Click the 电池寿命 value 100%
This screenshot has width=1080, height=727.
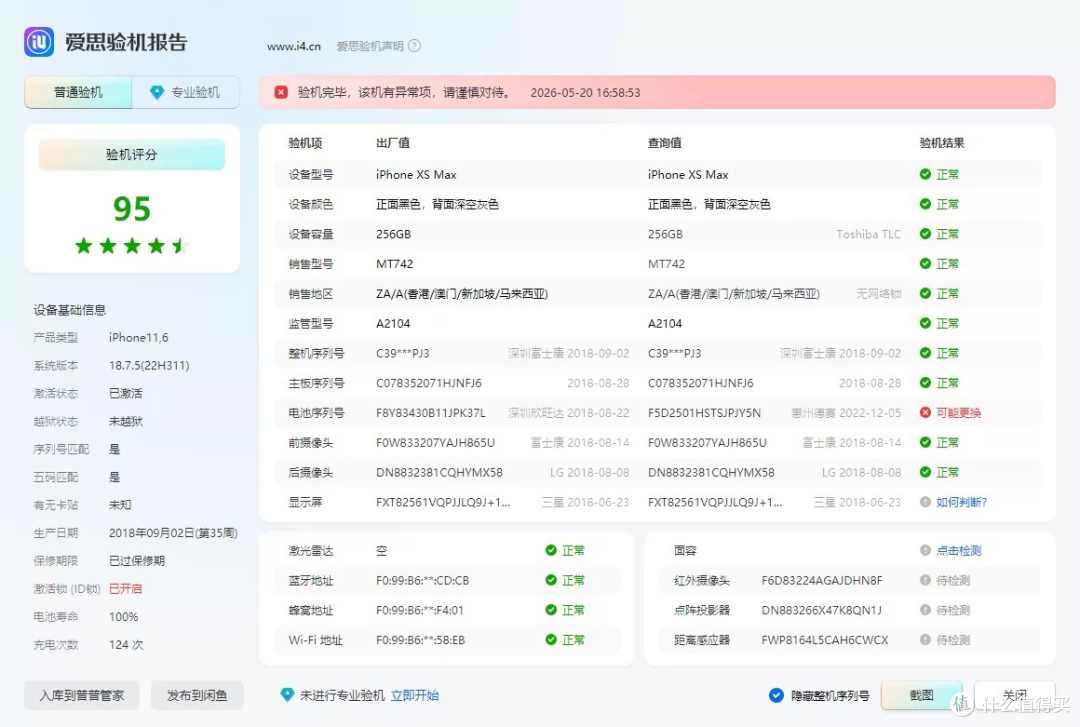[x=123, y=617]
